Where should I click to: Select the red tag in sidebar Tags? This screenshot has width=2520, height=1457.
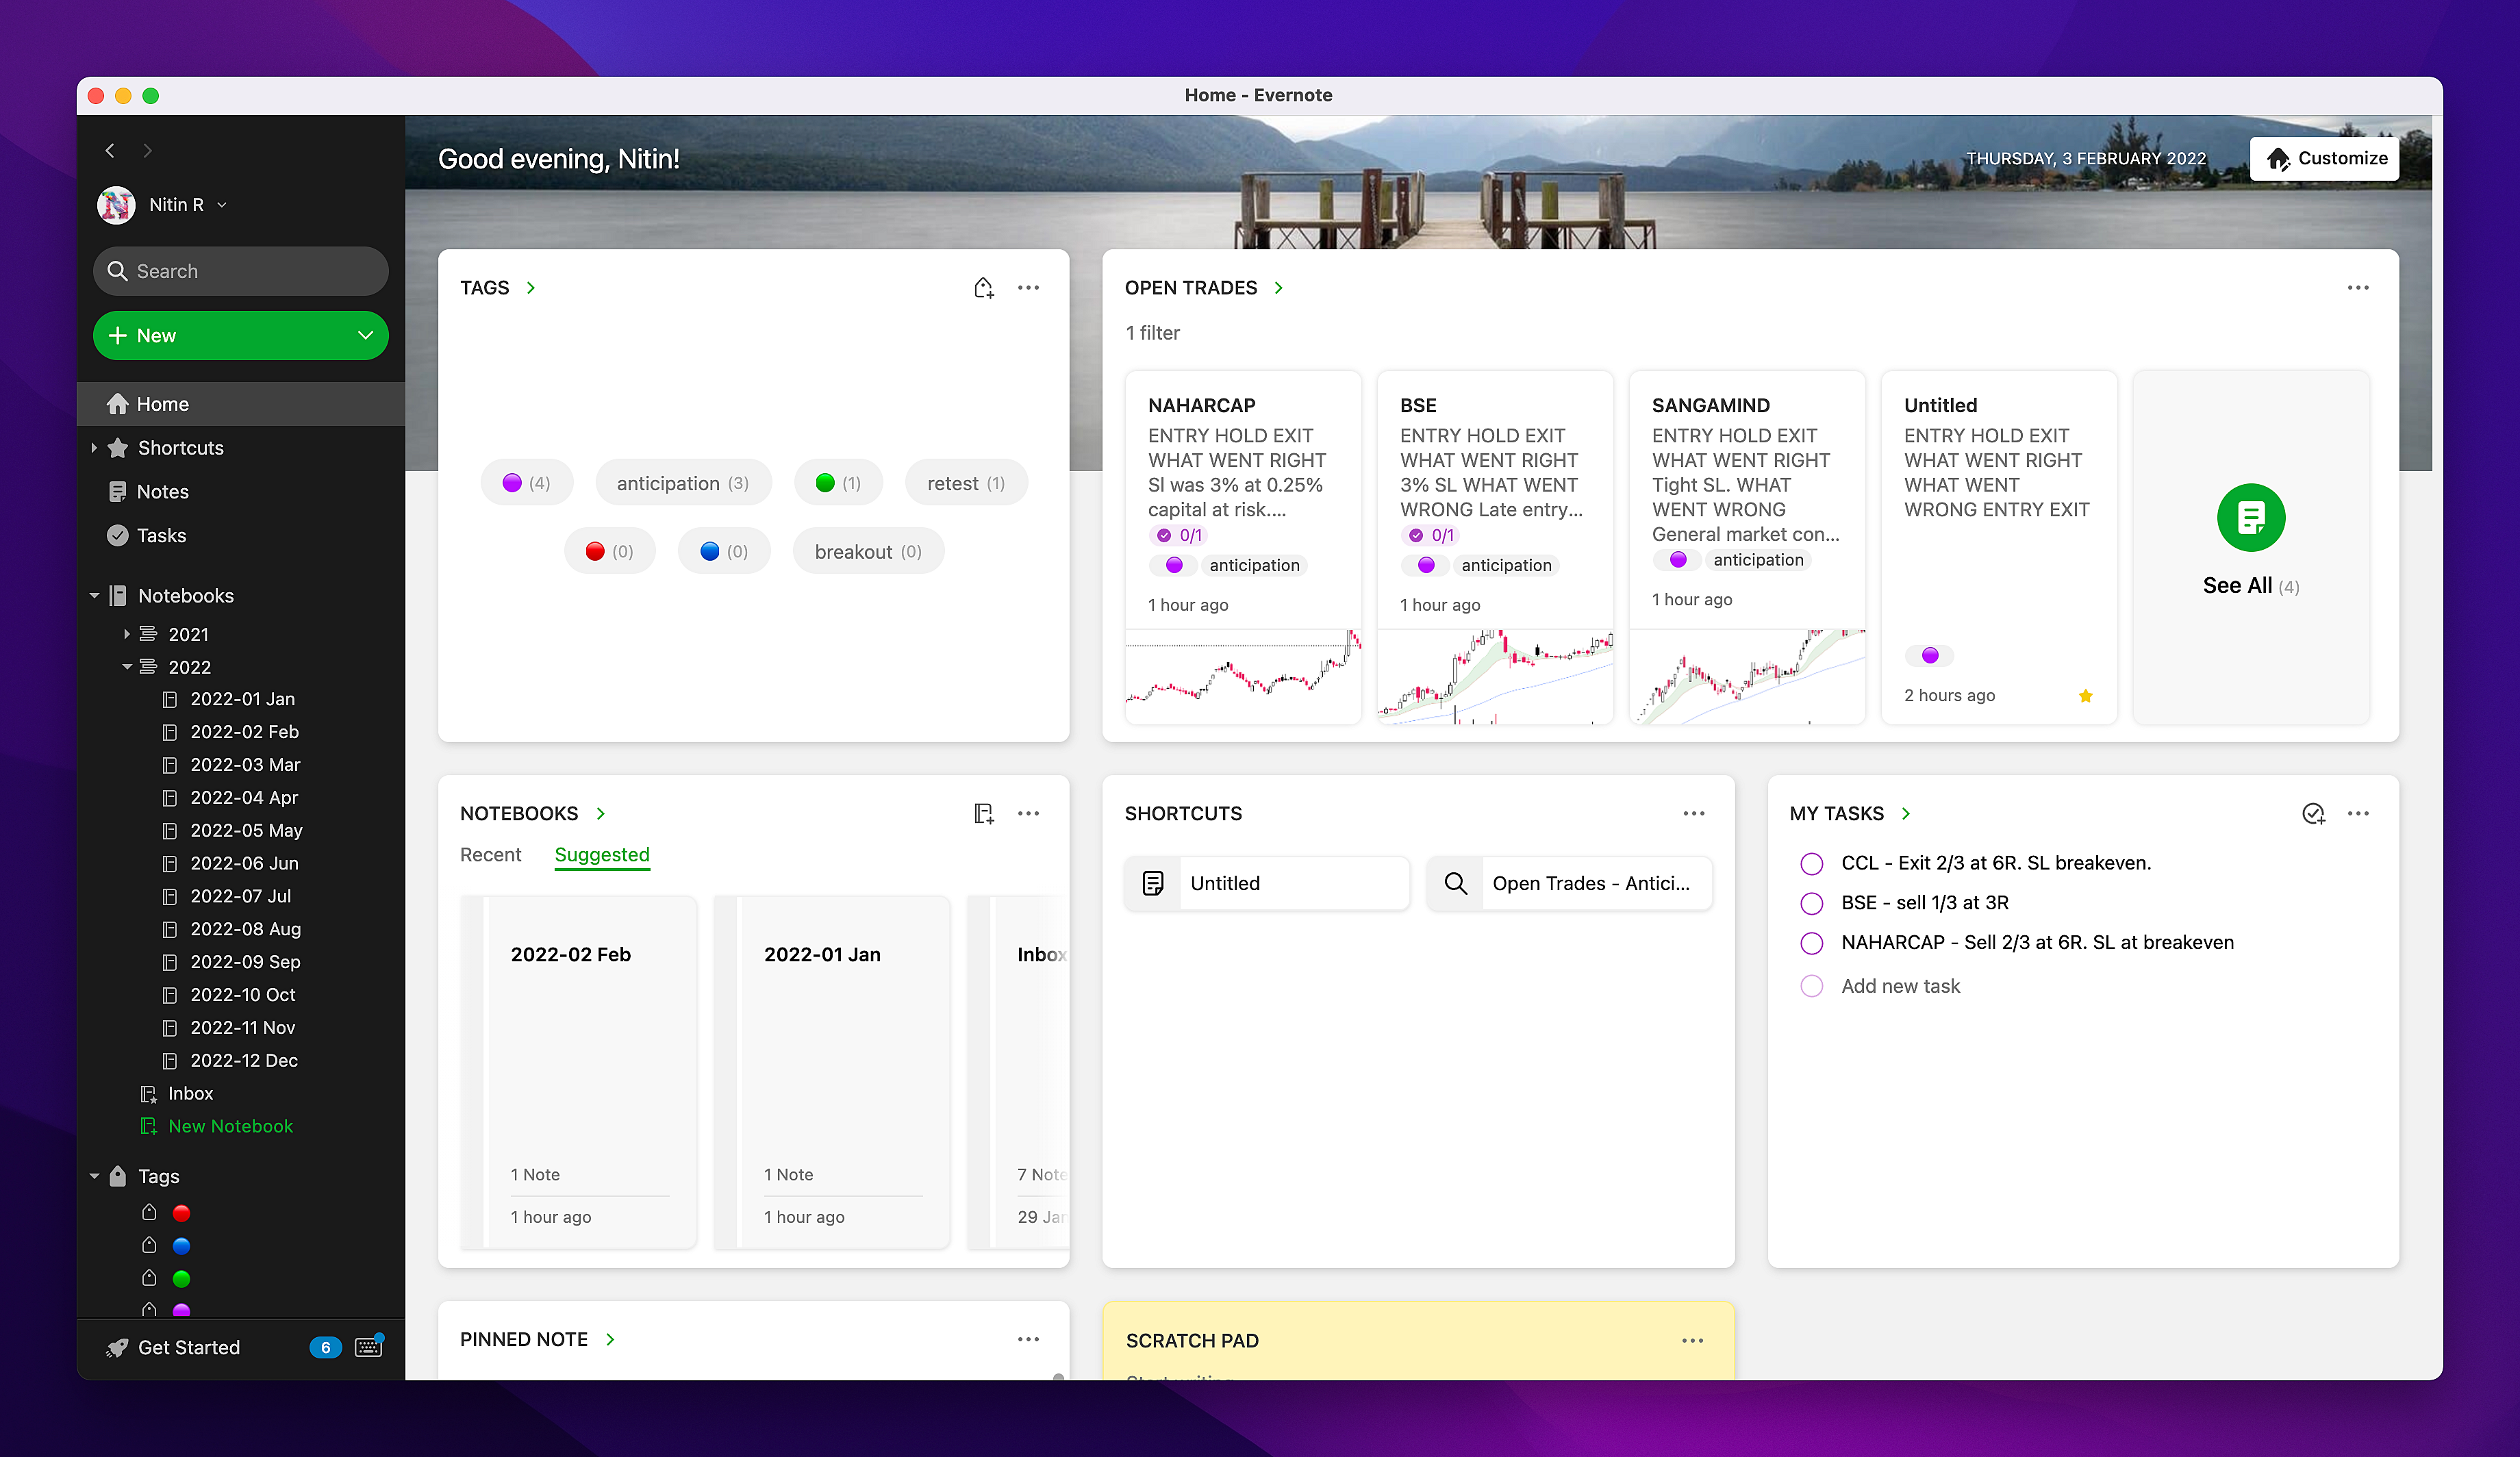[181, 1214]
